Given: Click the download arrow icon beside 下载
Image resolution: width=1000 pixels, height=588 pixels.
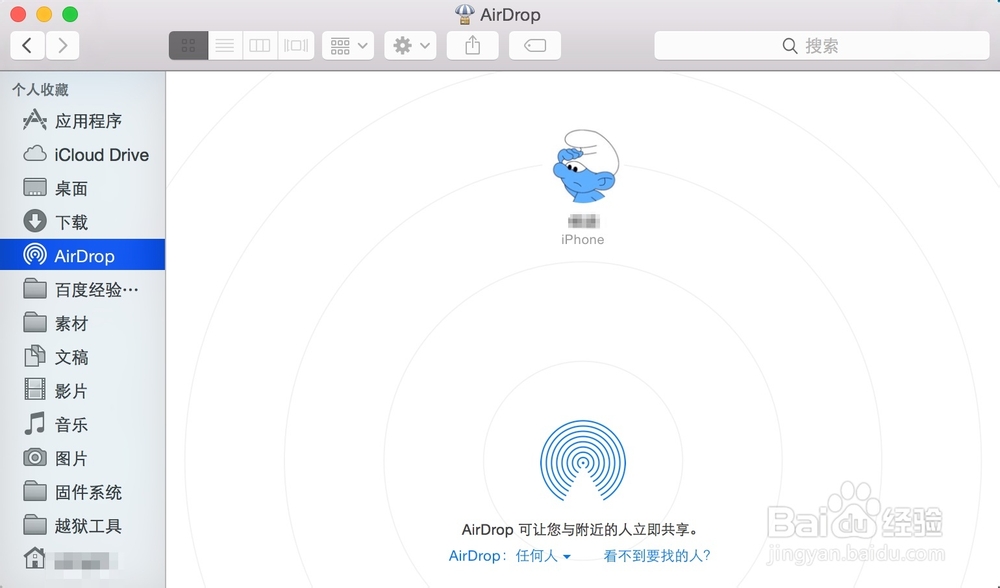Looking at the screenshot, I should pyautogui.click(x=34, y=221).
